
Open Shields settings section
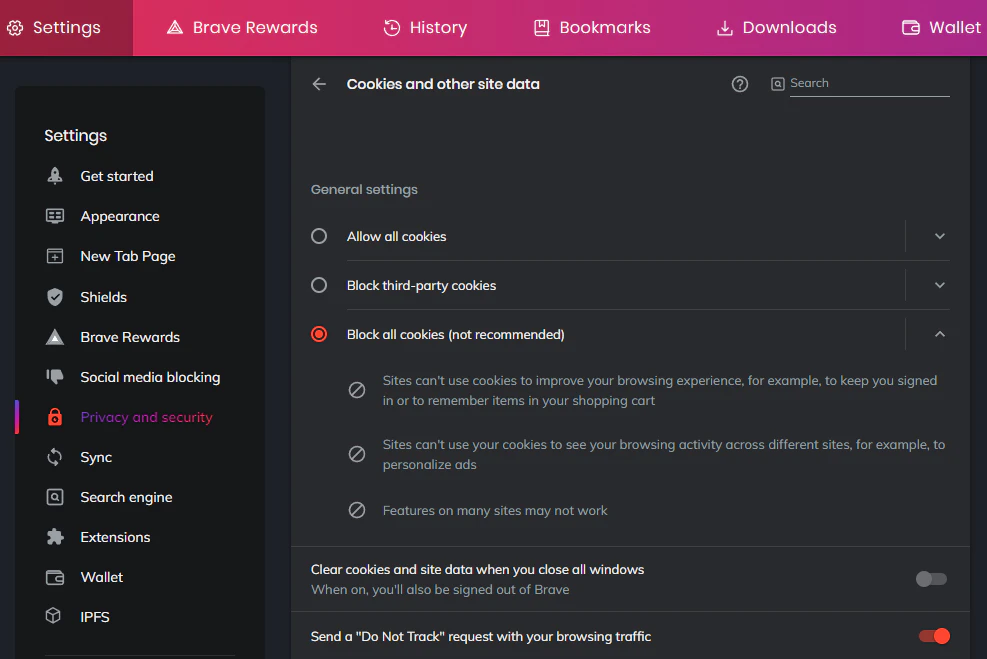tap(104, 297)
